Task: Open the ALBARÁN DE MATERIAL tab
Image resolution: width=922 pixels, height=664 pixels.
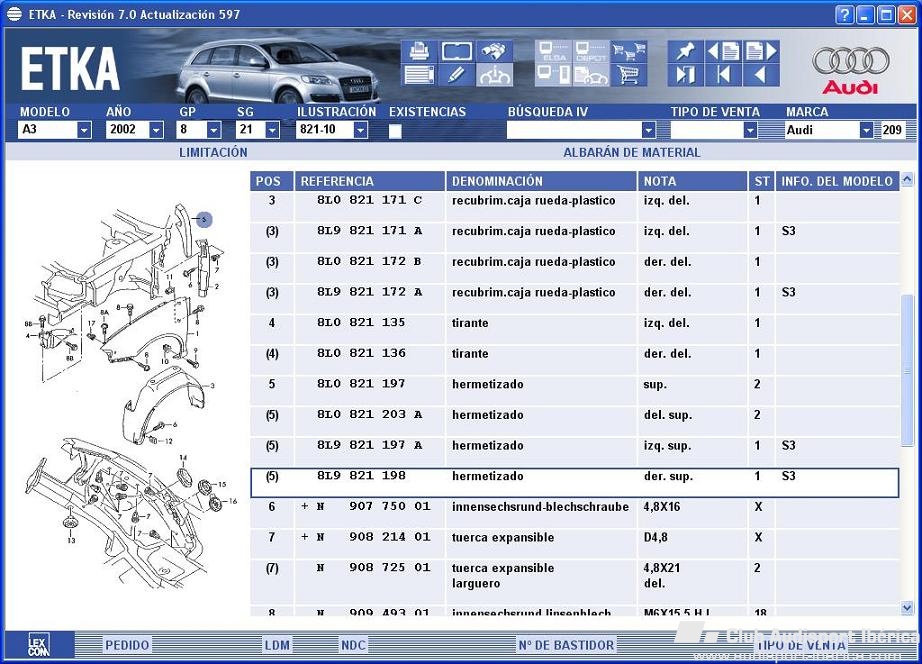Action: pyautogui.click(x=632, y=152)
